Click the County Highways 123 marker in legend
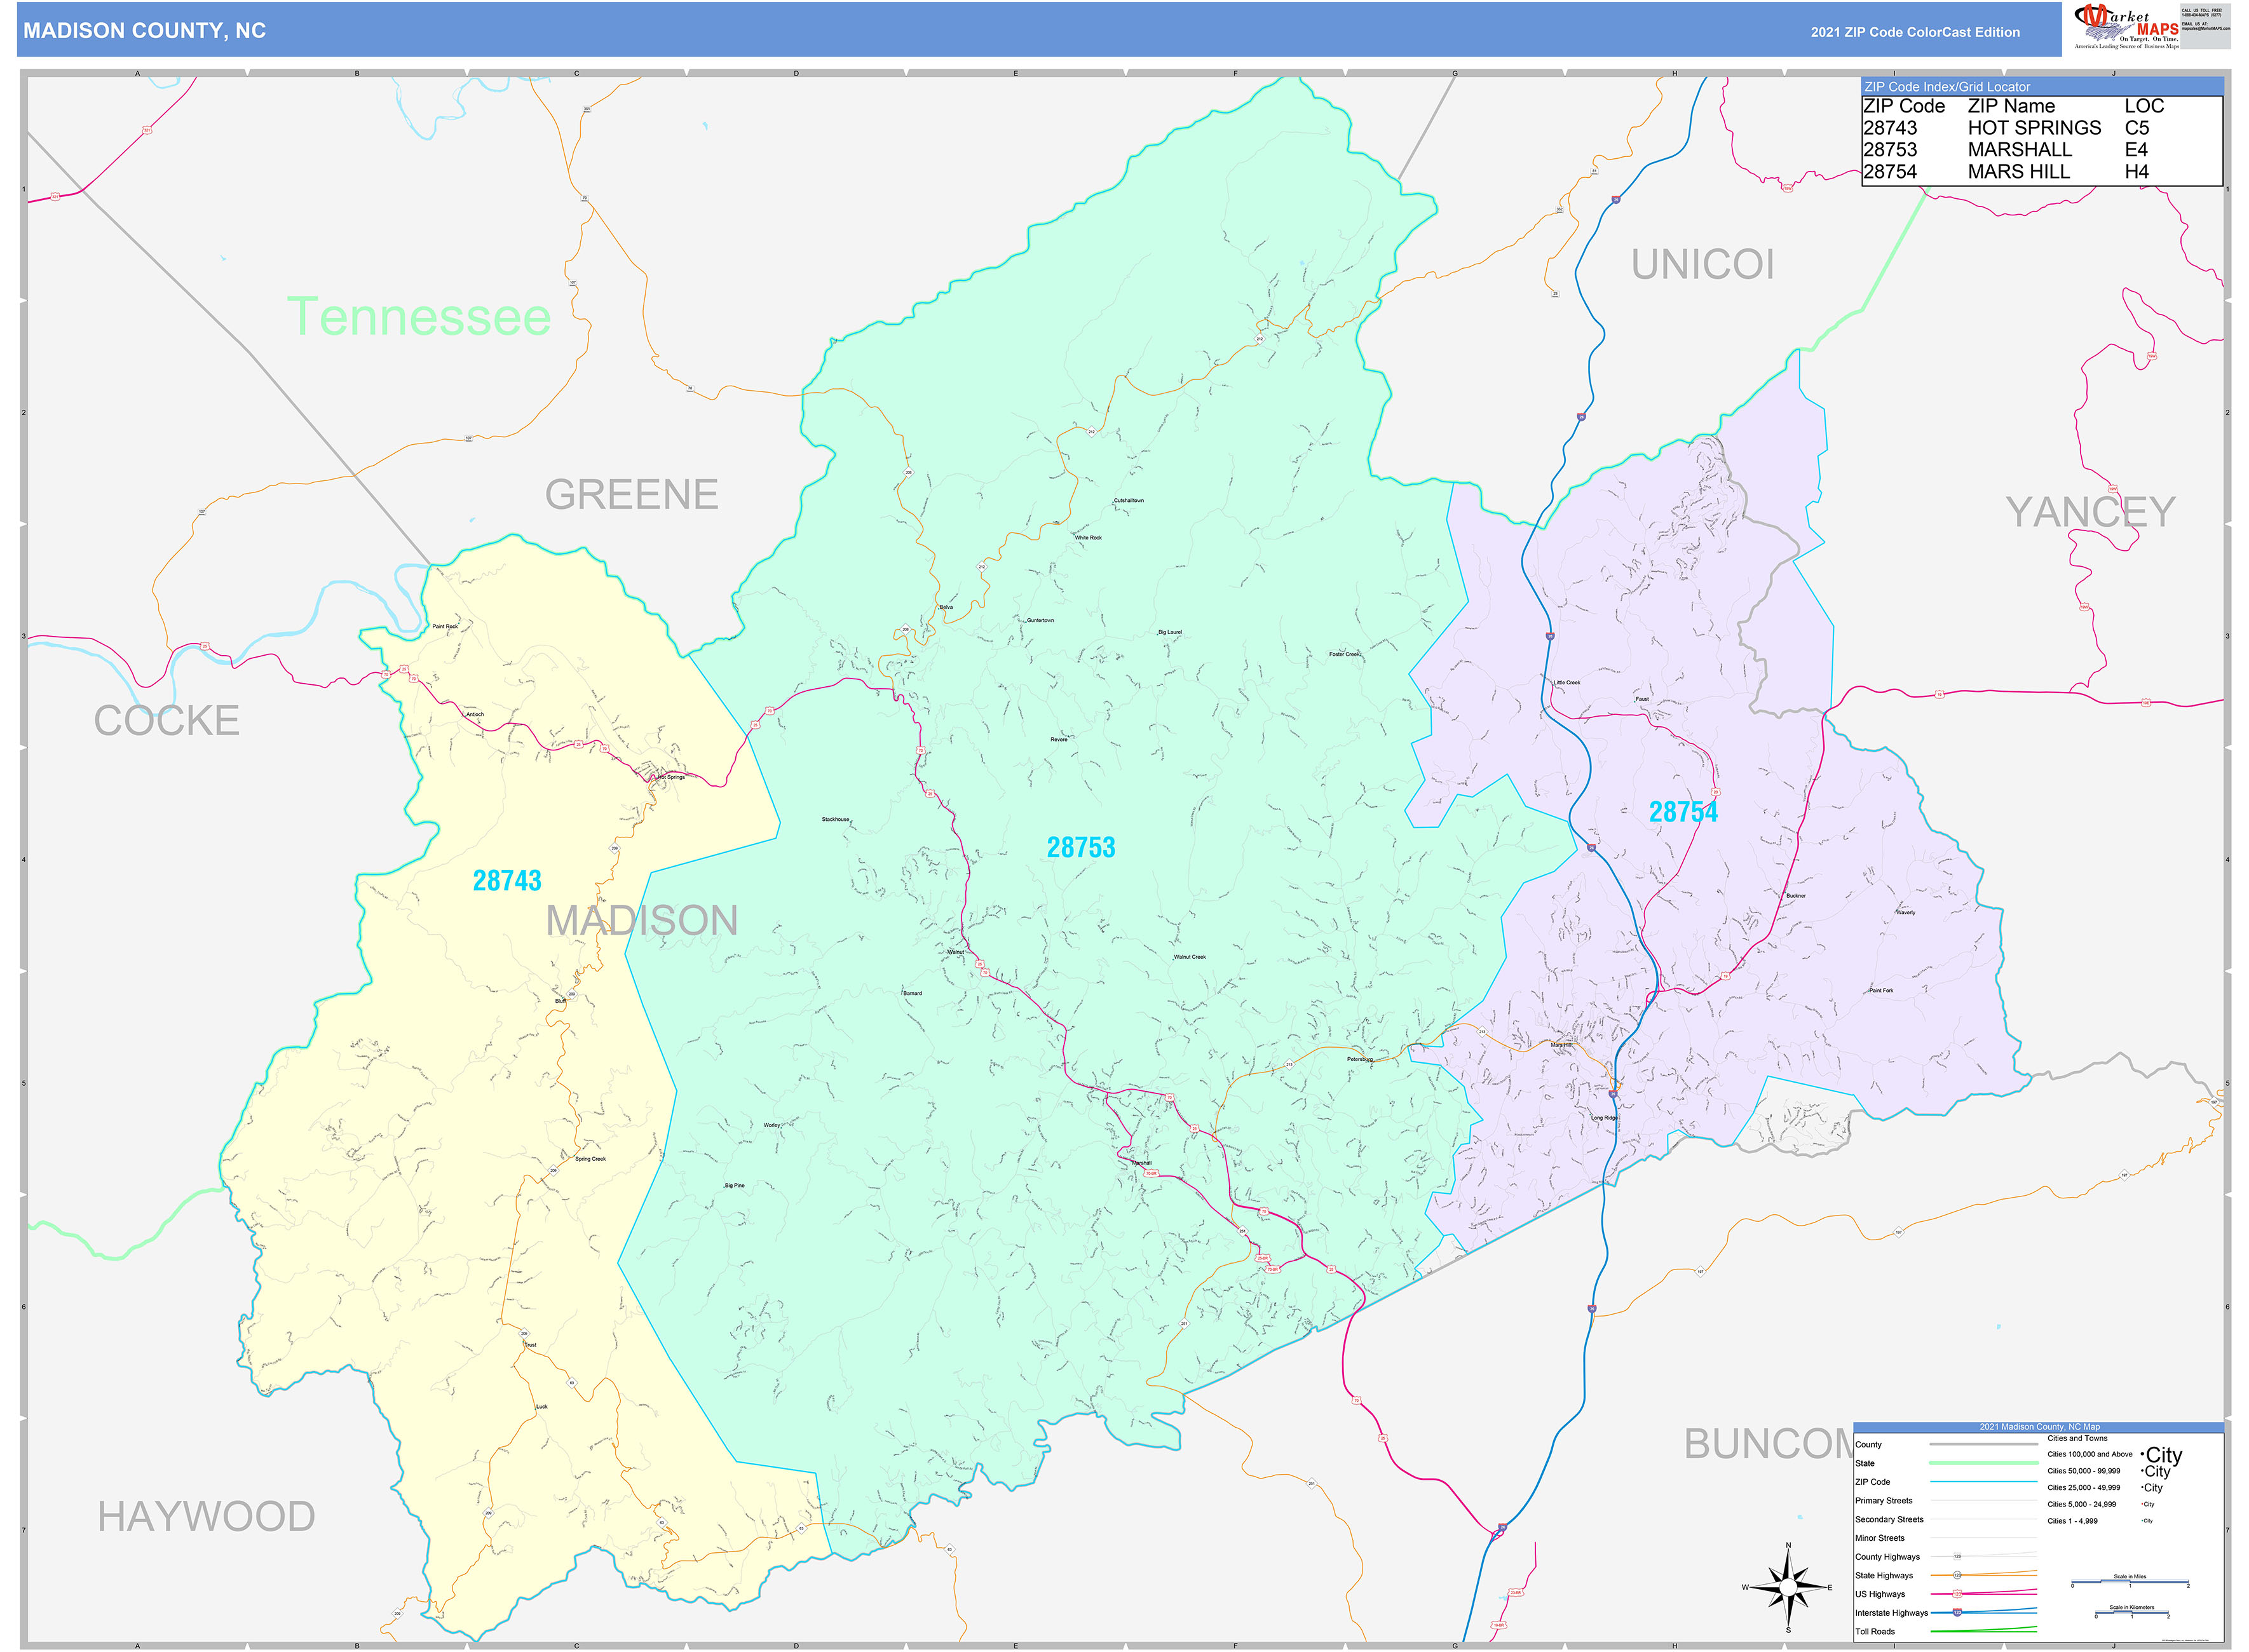 click(x=1957, y=1556)
